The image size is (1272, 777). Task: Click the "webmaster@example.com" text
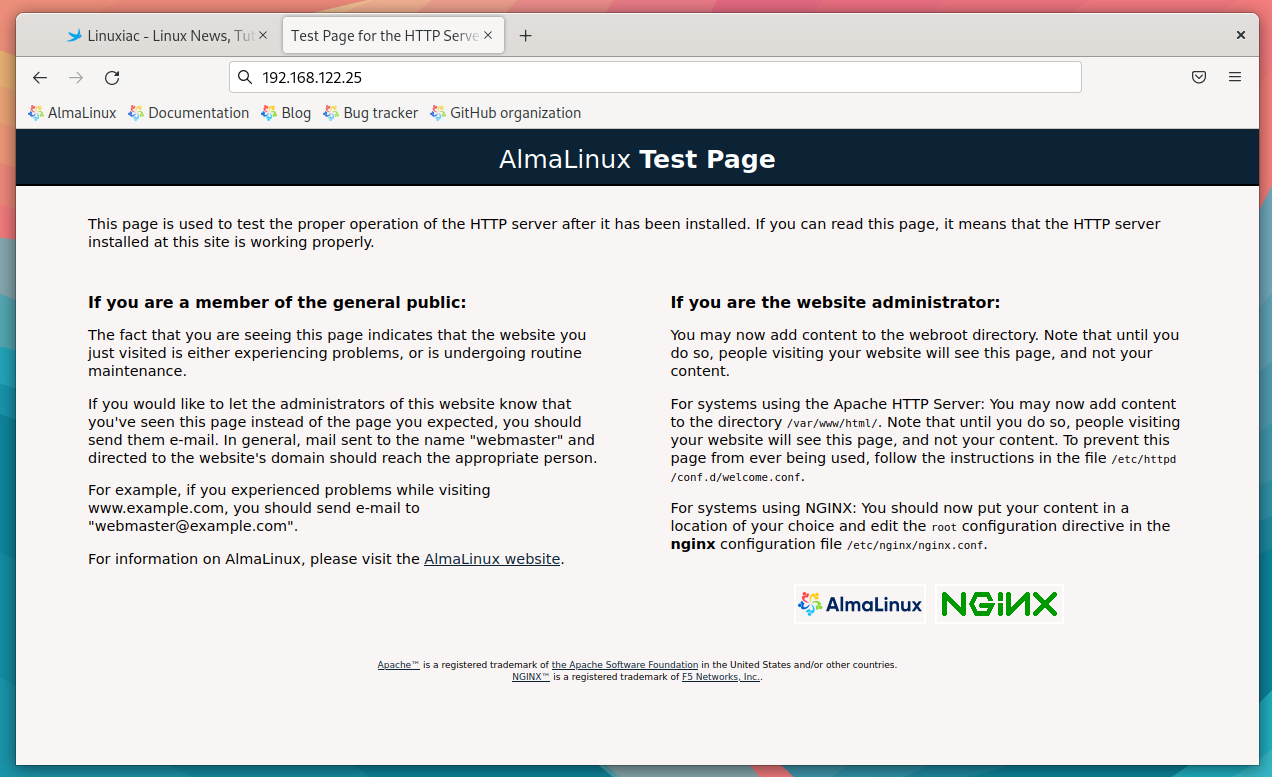click(191, 526)
